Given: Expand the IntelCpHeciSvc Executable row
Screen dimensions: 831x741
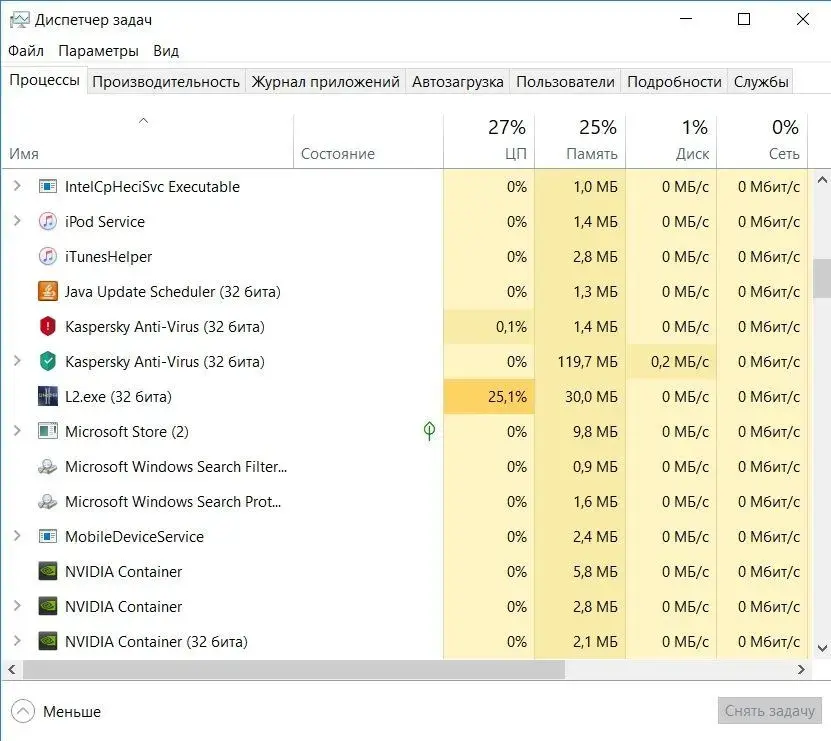Looking at the screenshot, I should coord(17,186).
